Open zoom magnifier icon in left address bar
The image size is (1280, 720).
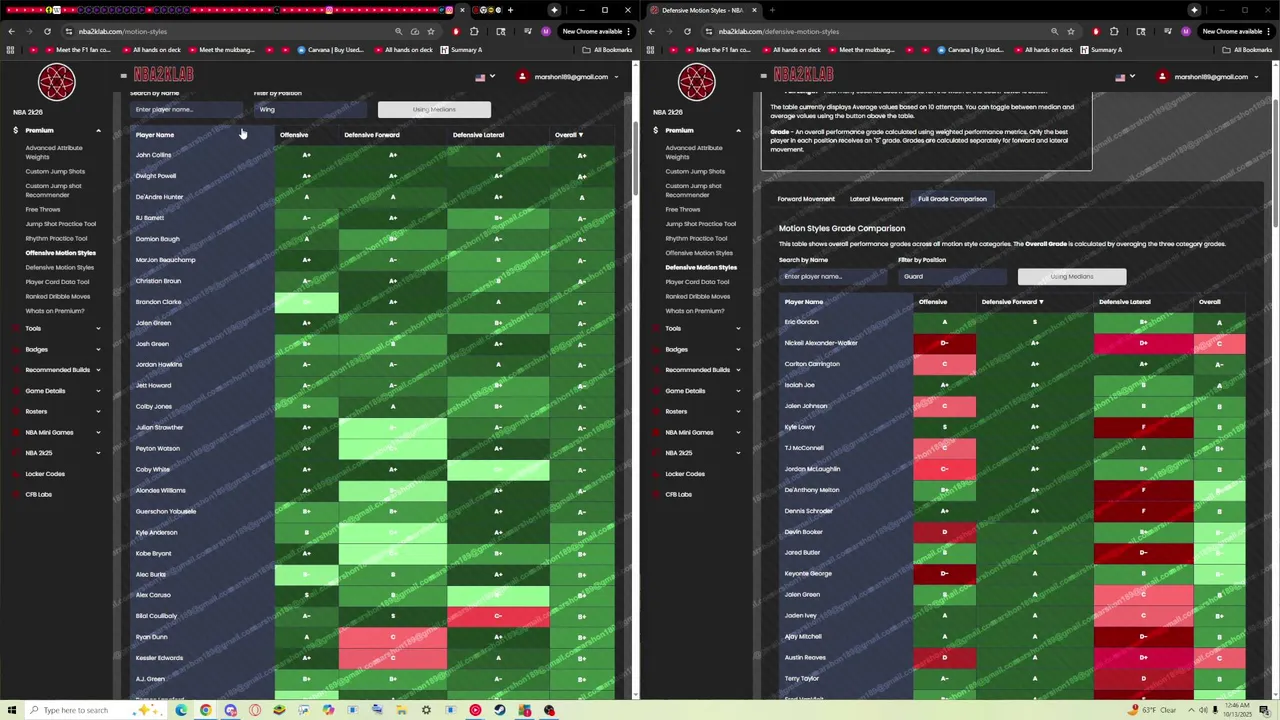click(x=398, y=31)
